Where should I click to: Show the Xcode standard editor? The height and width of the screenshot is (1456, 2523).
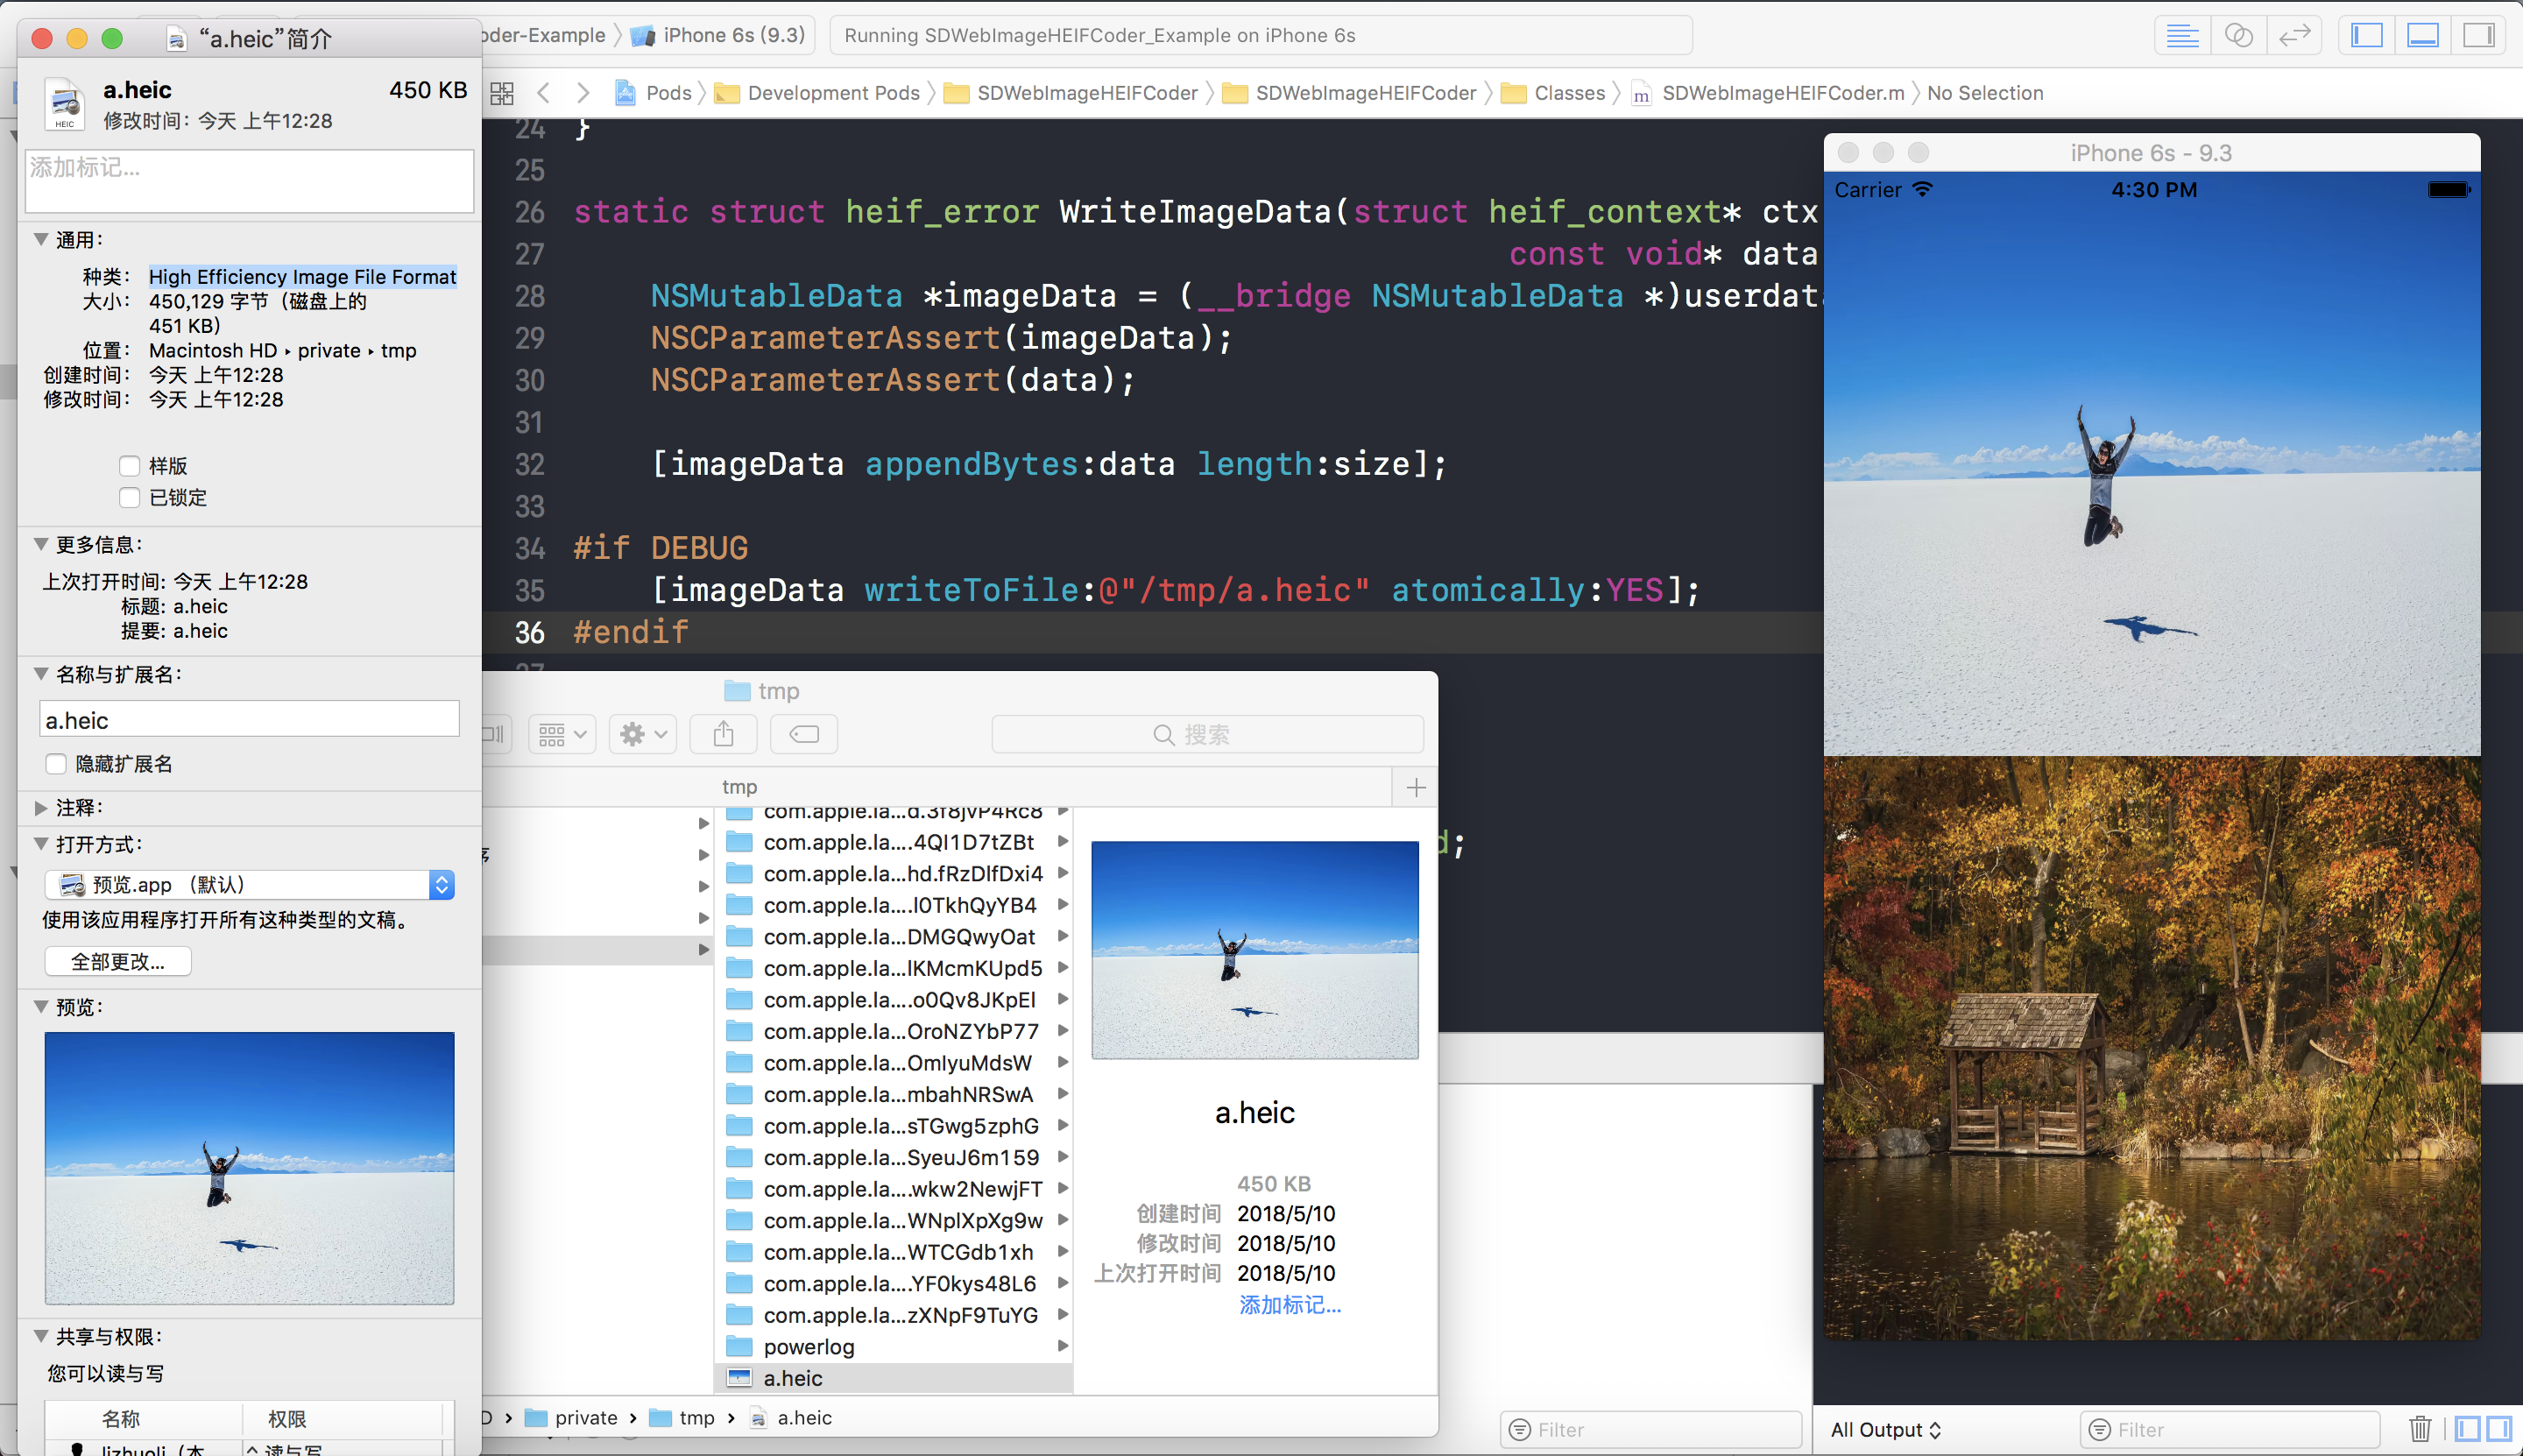pos(2181,36)
